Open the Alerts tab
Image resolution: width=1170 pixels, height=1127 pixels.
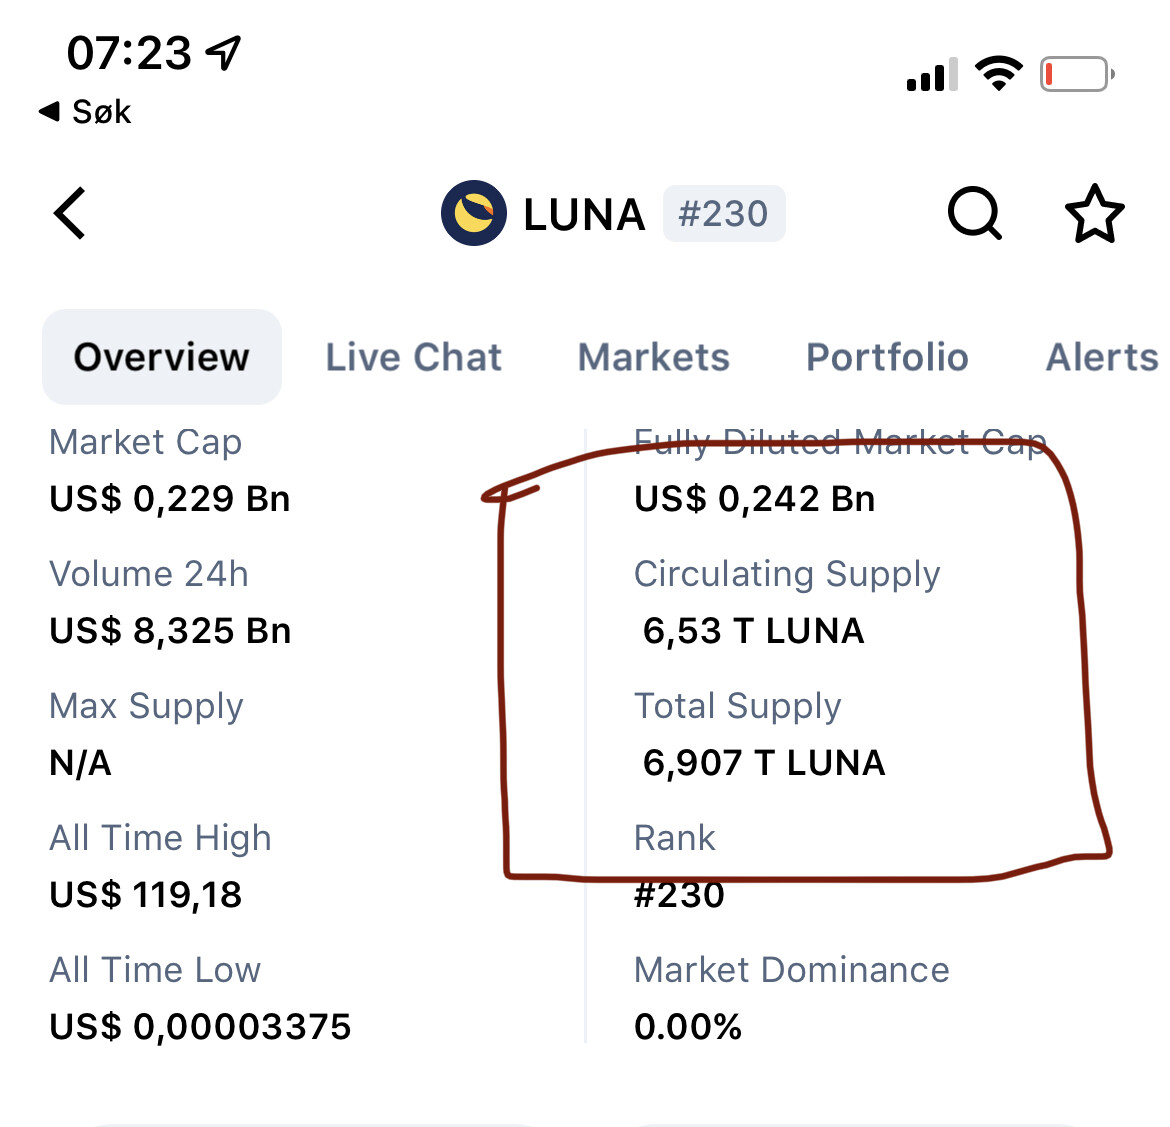point(1103,357)
